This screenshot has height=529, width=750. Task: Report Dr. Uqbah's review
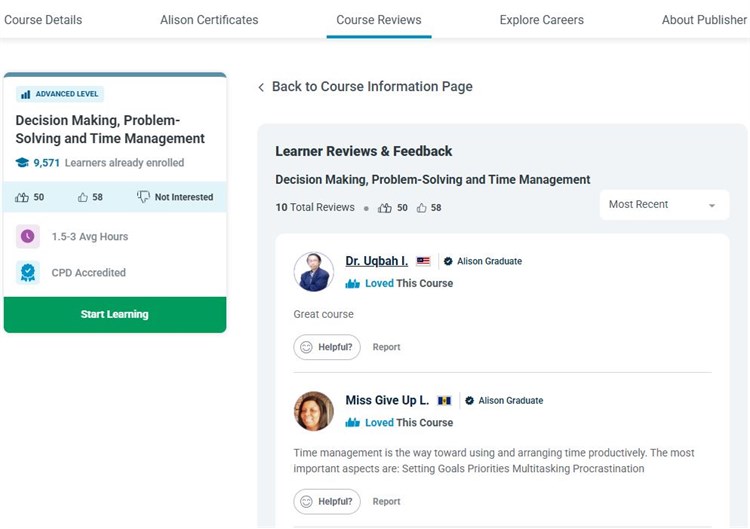pos(386,347)
